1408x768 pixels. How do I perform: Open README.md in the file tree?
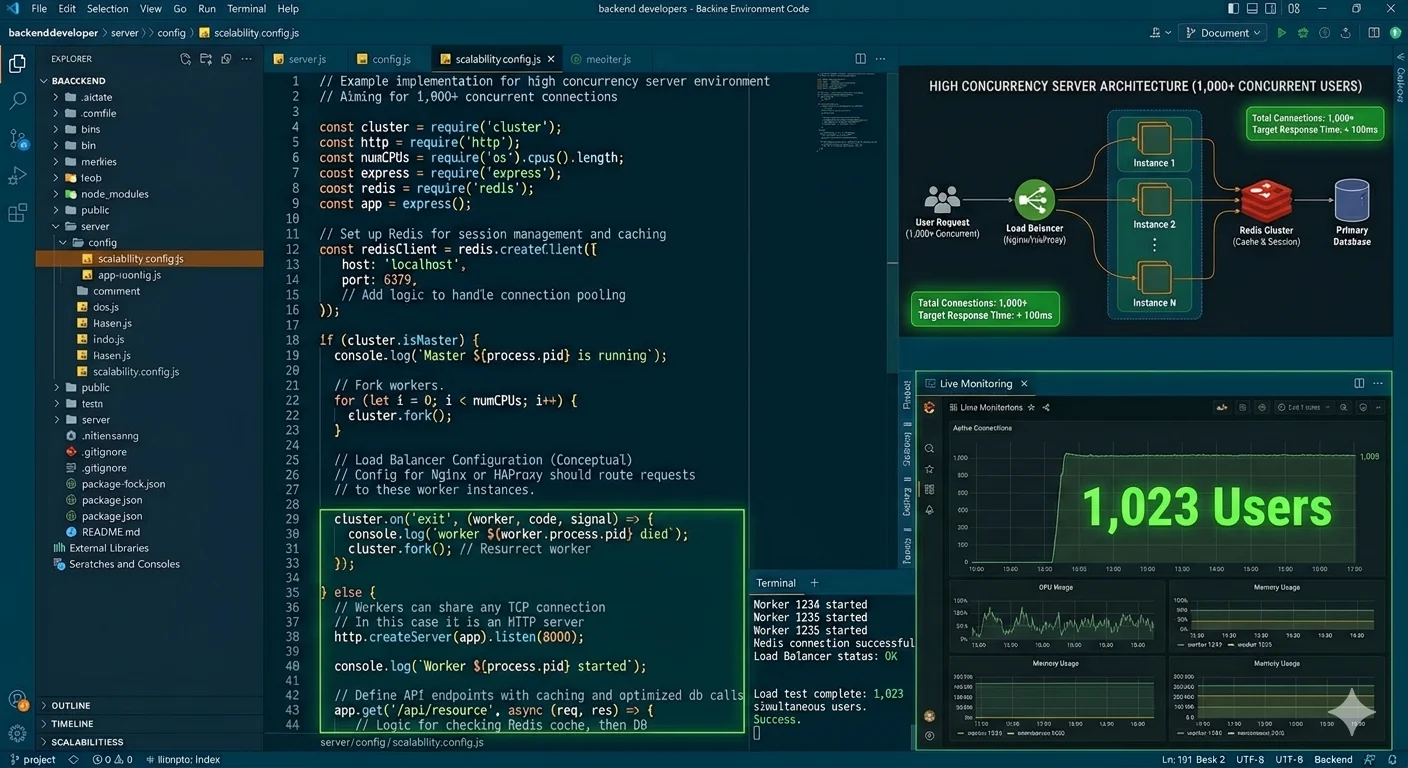tap(110, 532)
